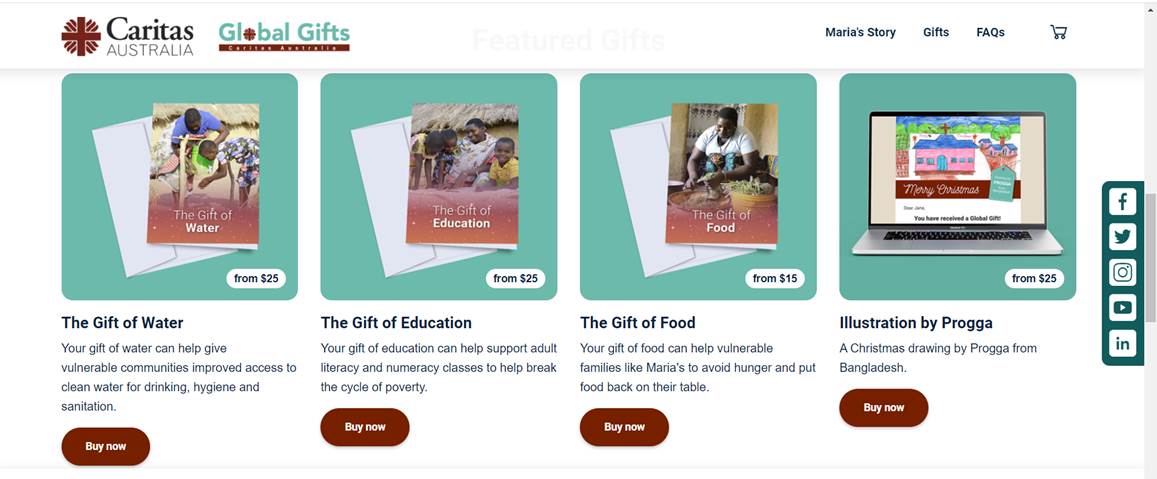Open The Gift of Food title link
Screen dimensions: 1157x479
(x=638, y=323)
